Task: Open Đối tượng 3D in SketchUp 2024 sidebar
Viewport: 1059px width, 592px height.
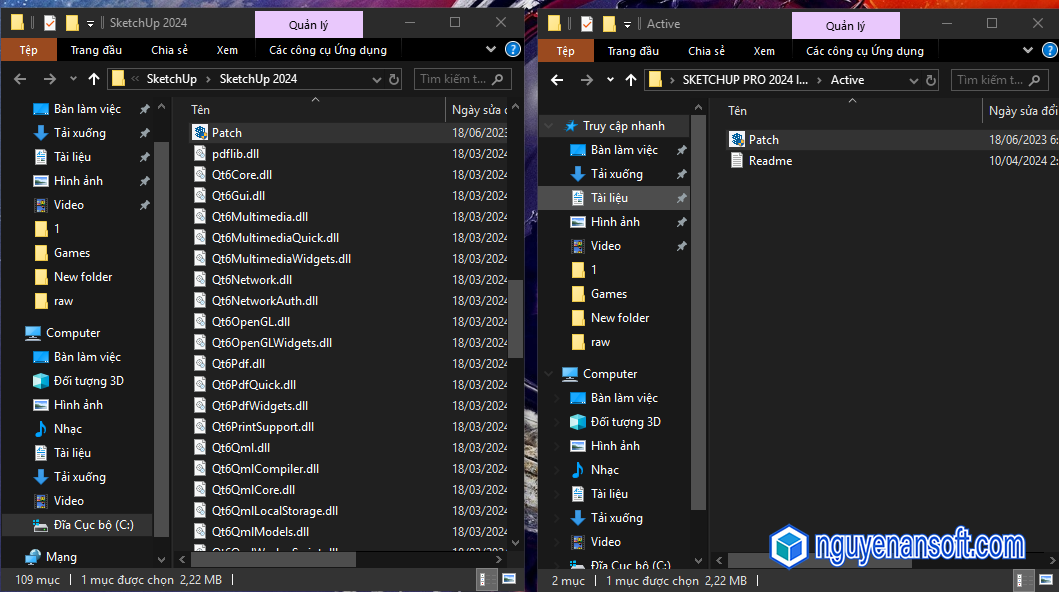Action: click(88, 381)
